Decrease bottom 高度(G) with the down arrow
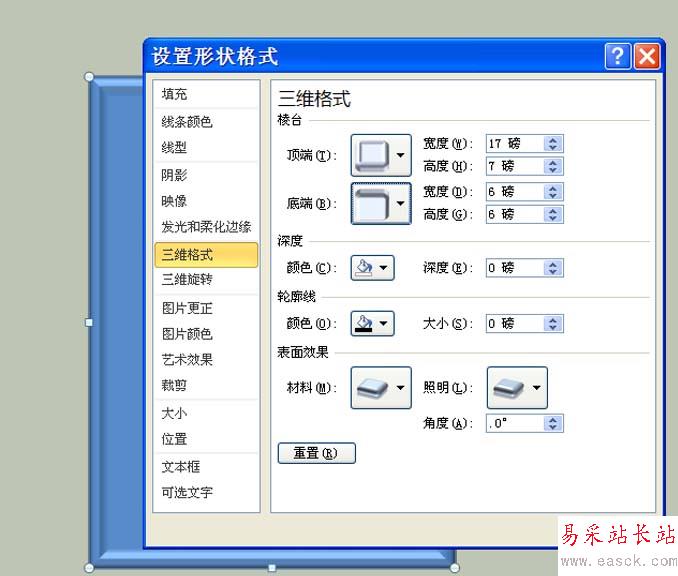 pos(553,218)
